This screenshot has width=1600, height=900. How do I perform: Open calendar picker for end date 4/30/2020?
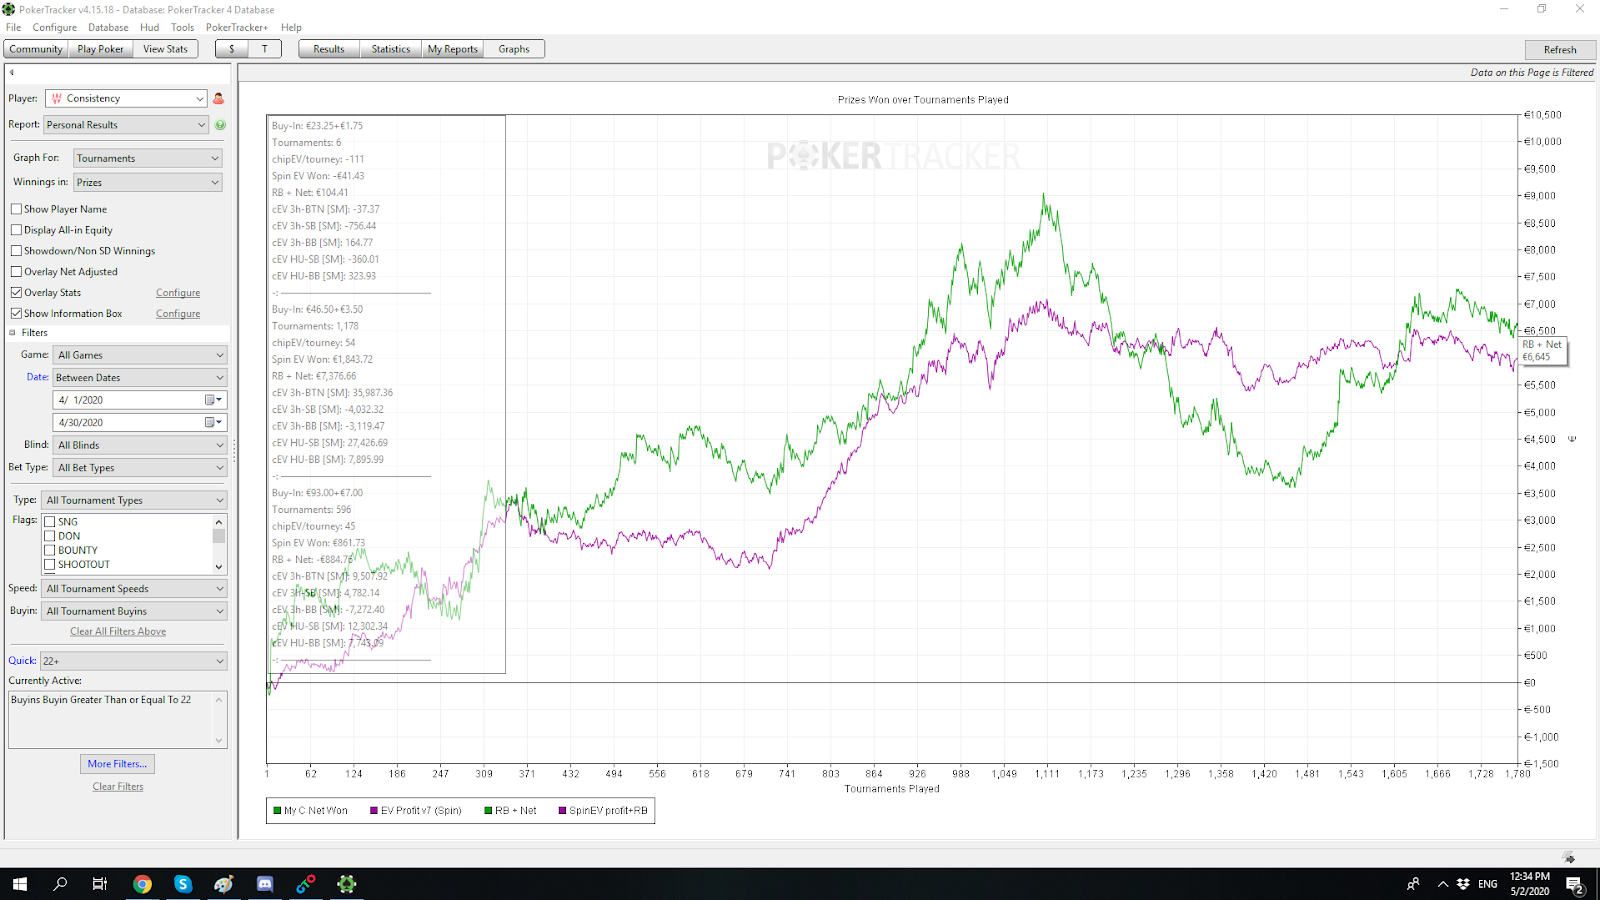[213, 423]
